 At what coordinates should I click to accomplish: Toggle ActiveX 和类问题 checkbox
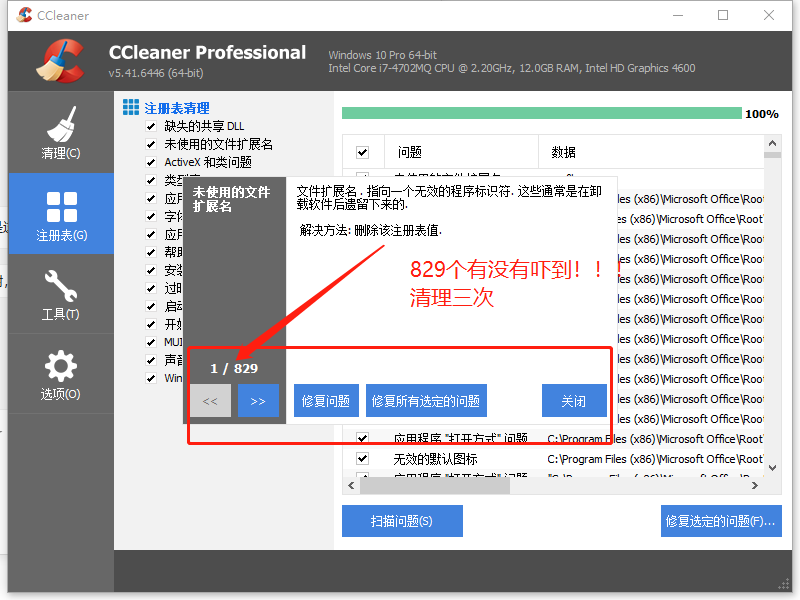tap(151, 162)
